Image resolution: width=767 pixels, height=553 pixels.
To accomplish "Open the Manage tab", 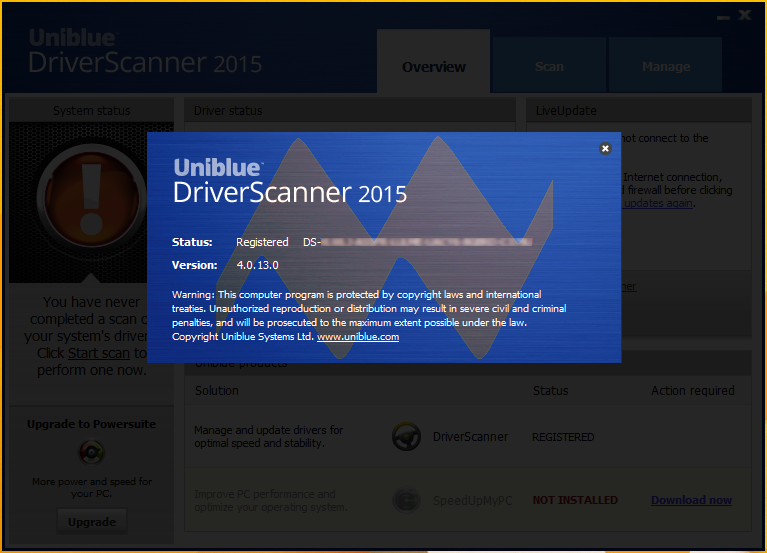I will [x=666, y=66].
